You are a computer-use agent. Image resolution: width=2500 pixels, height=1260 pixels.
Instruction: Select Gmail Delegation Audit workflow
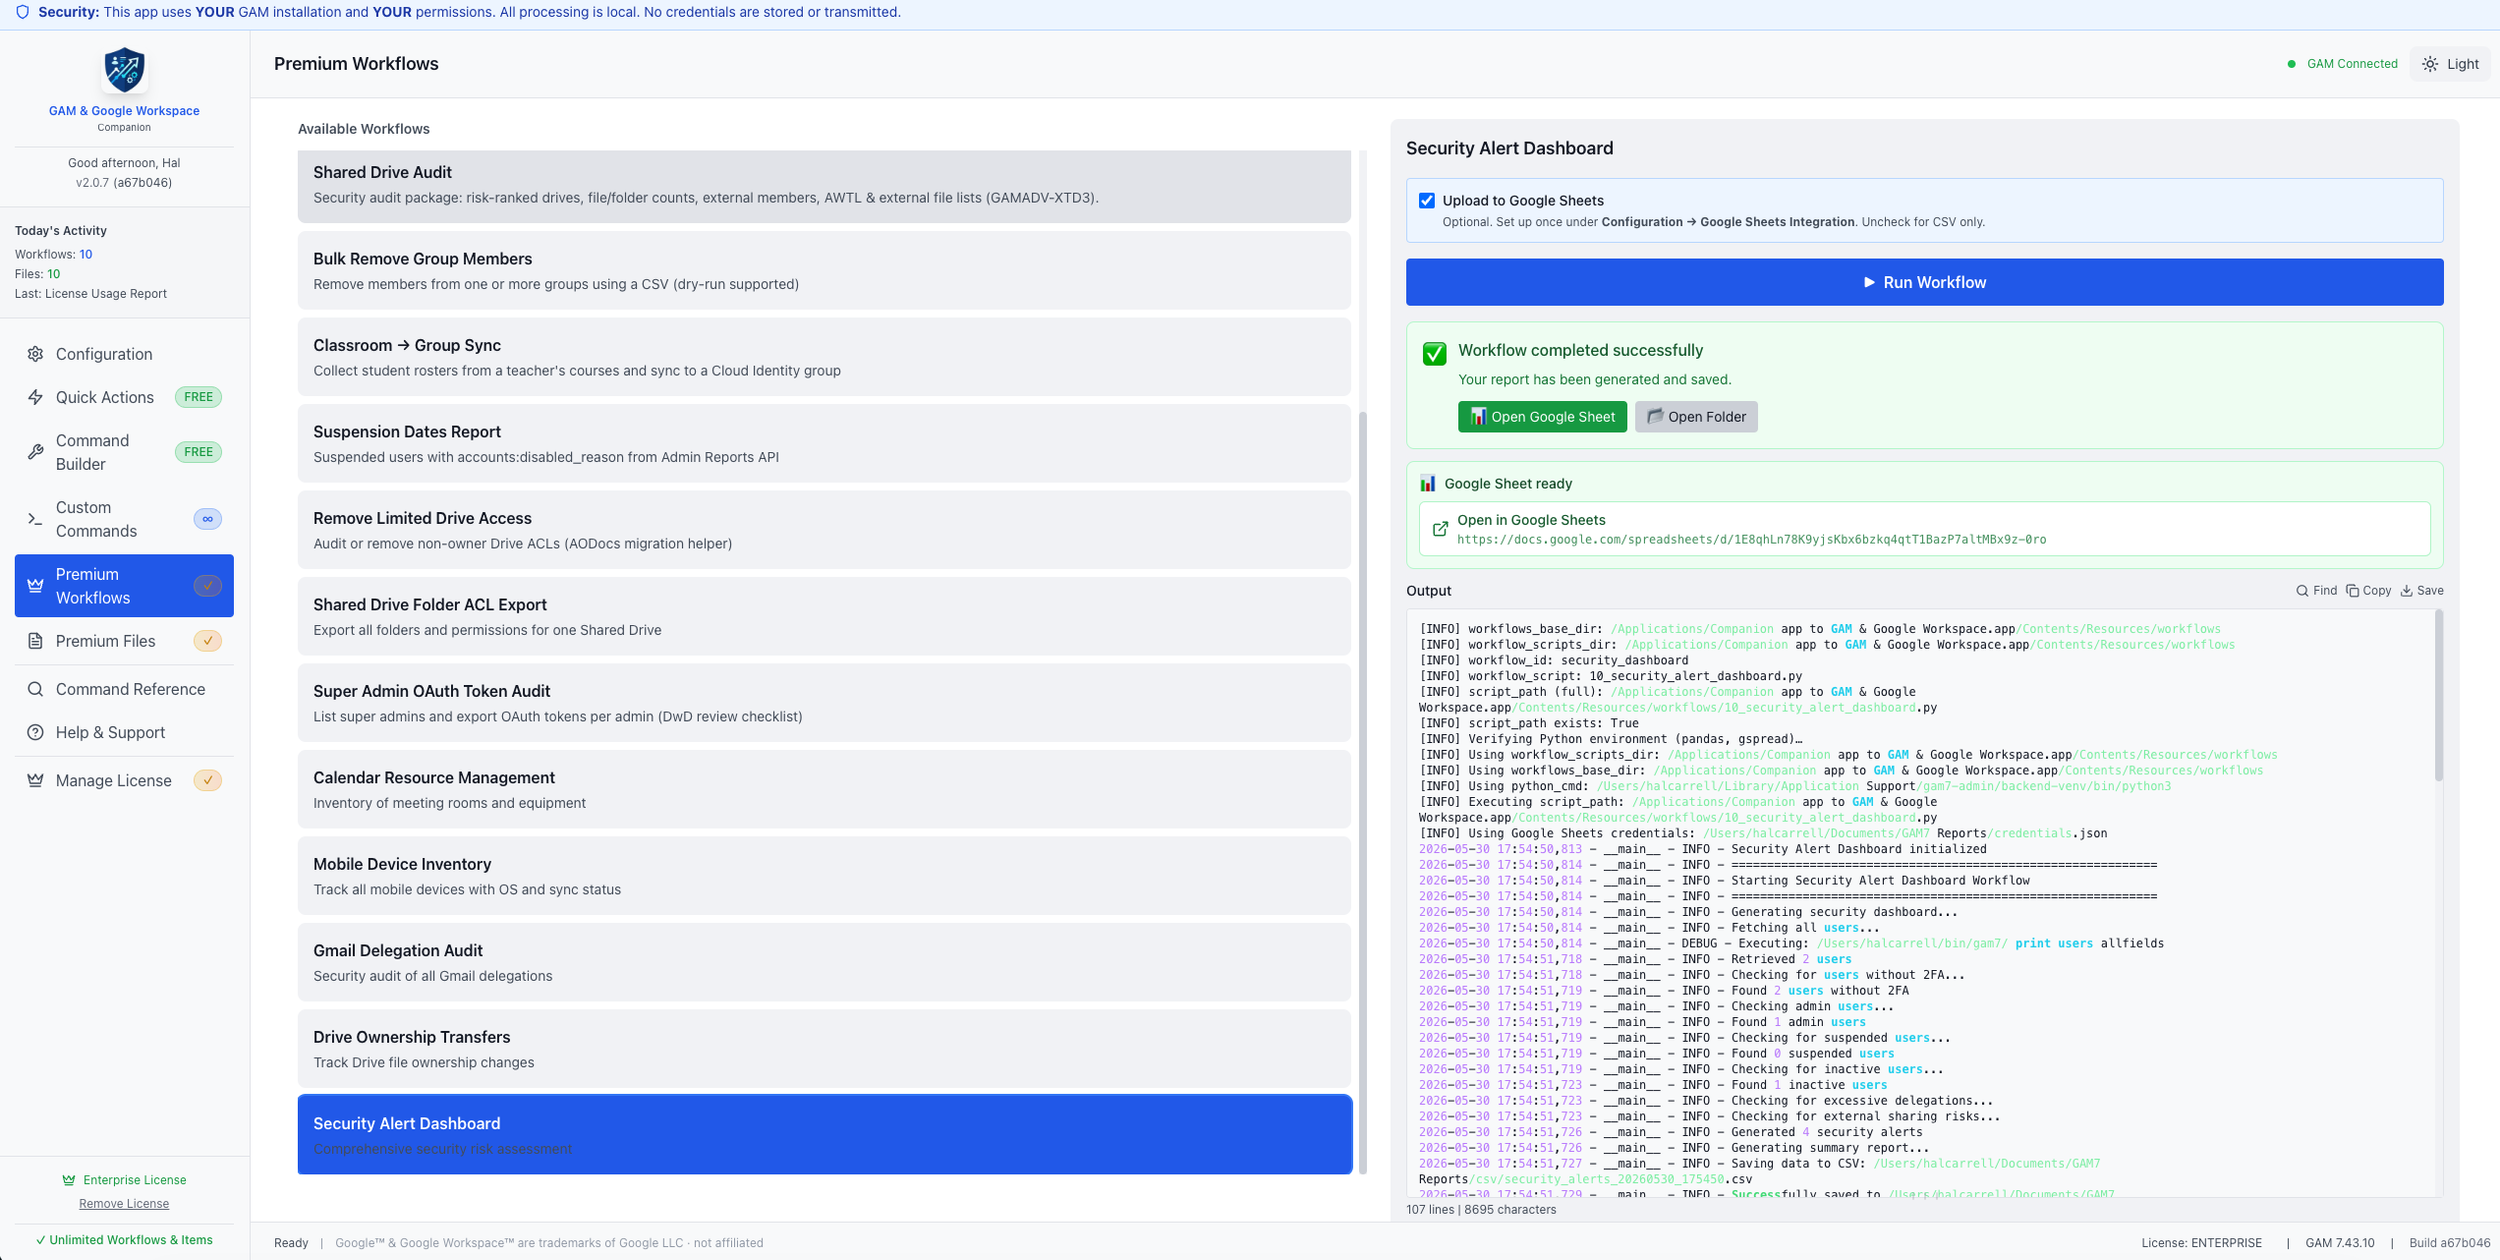(x=824, y=963)
